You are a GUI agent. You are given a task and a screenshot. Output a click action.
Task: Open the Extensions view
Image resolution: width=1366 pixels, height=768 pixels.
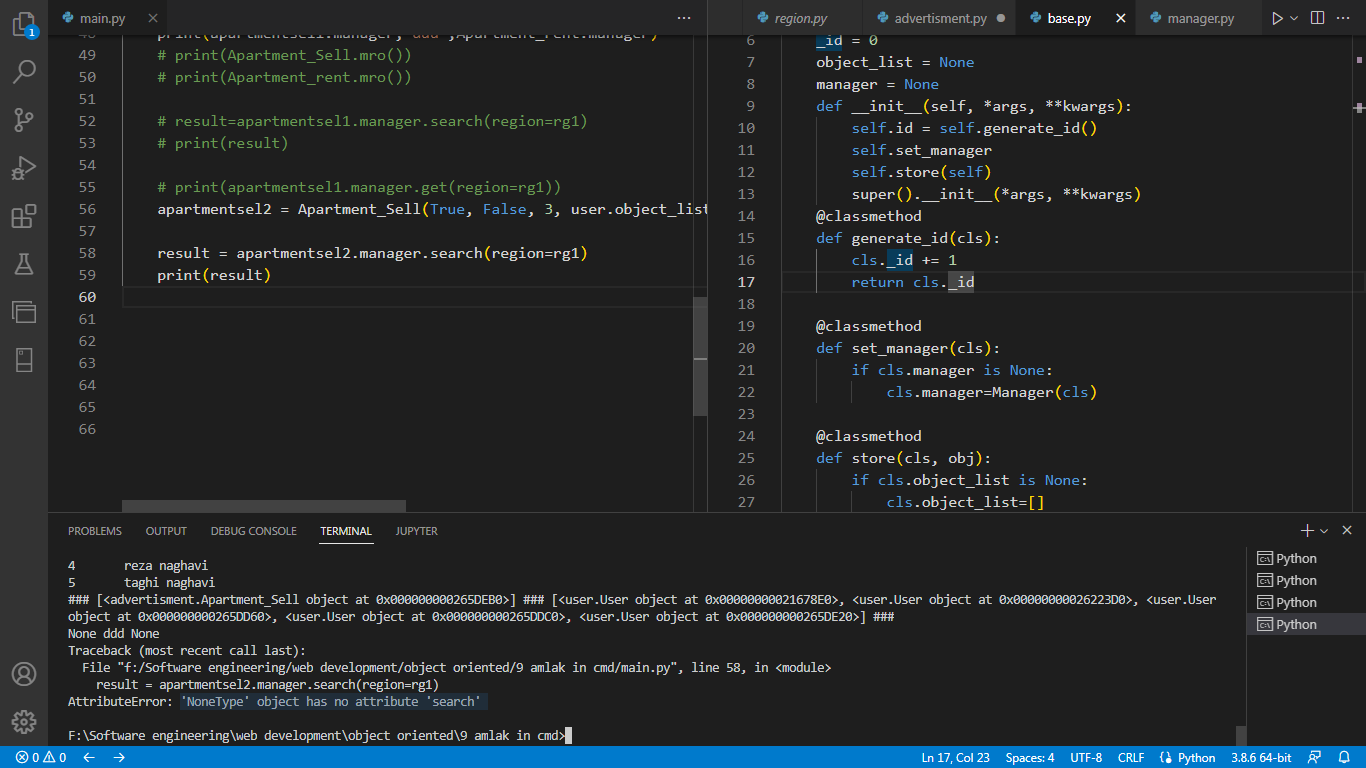pyautogui.click(x=24, y=216)
